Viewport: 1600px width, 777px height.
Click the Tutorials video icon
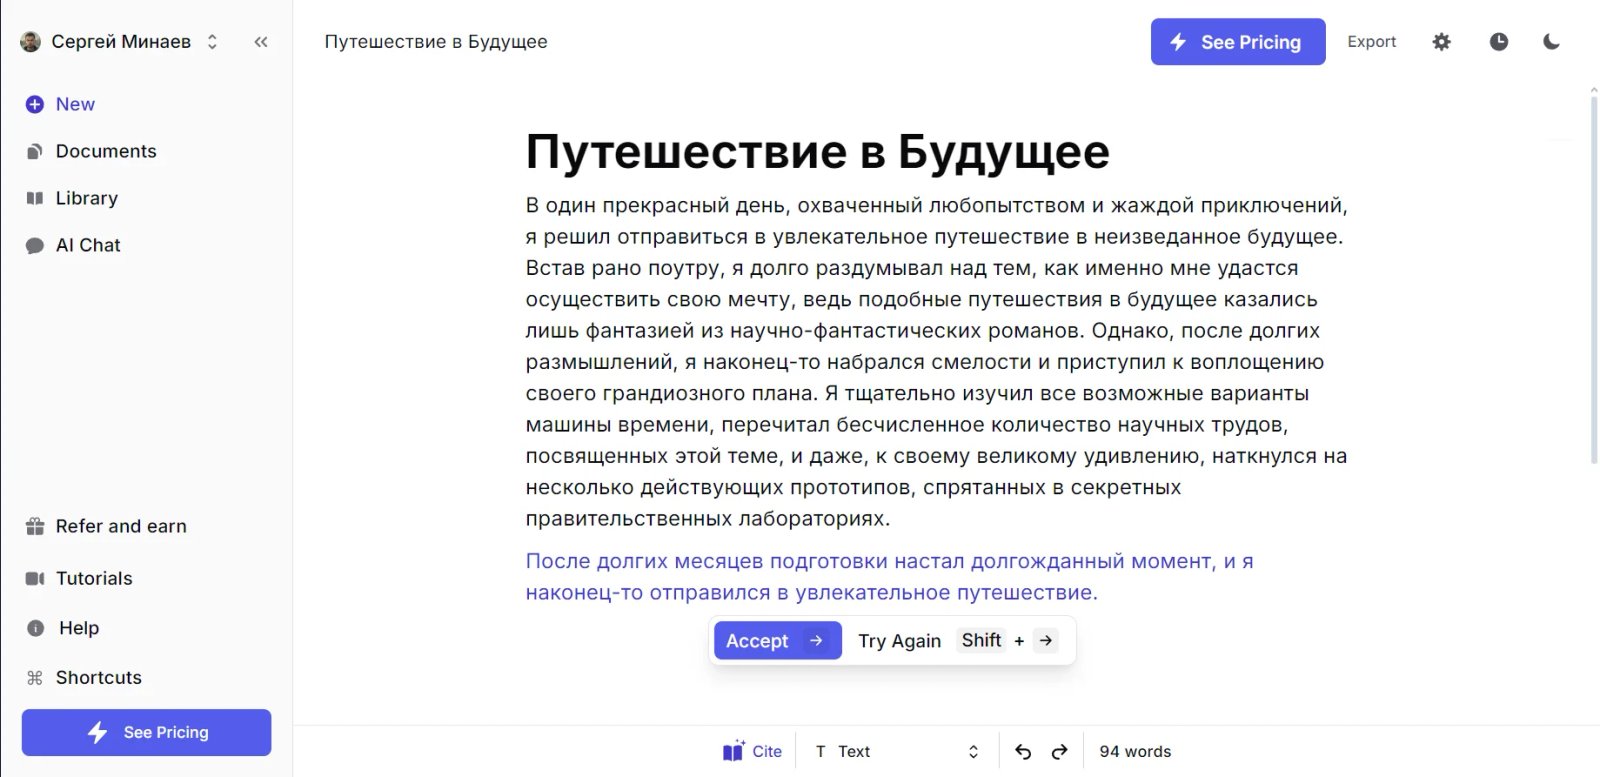(35, 578)
